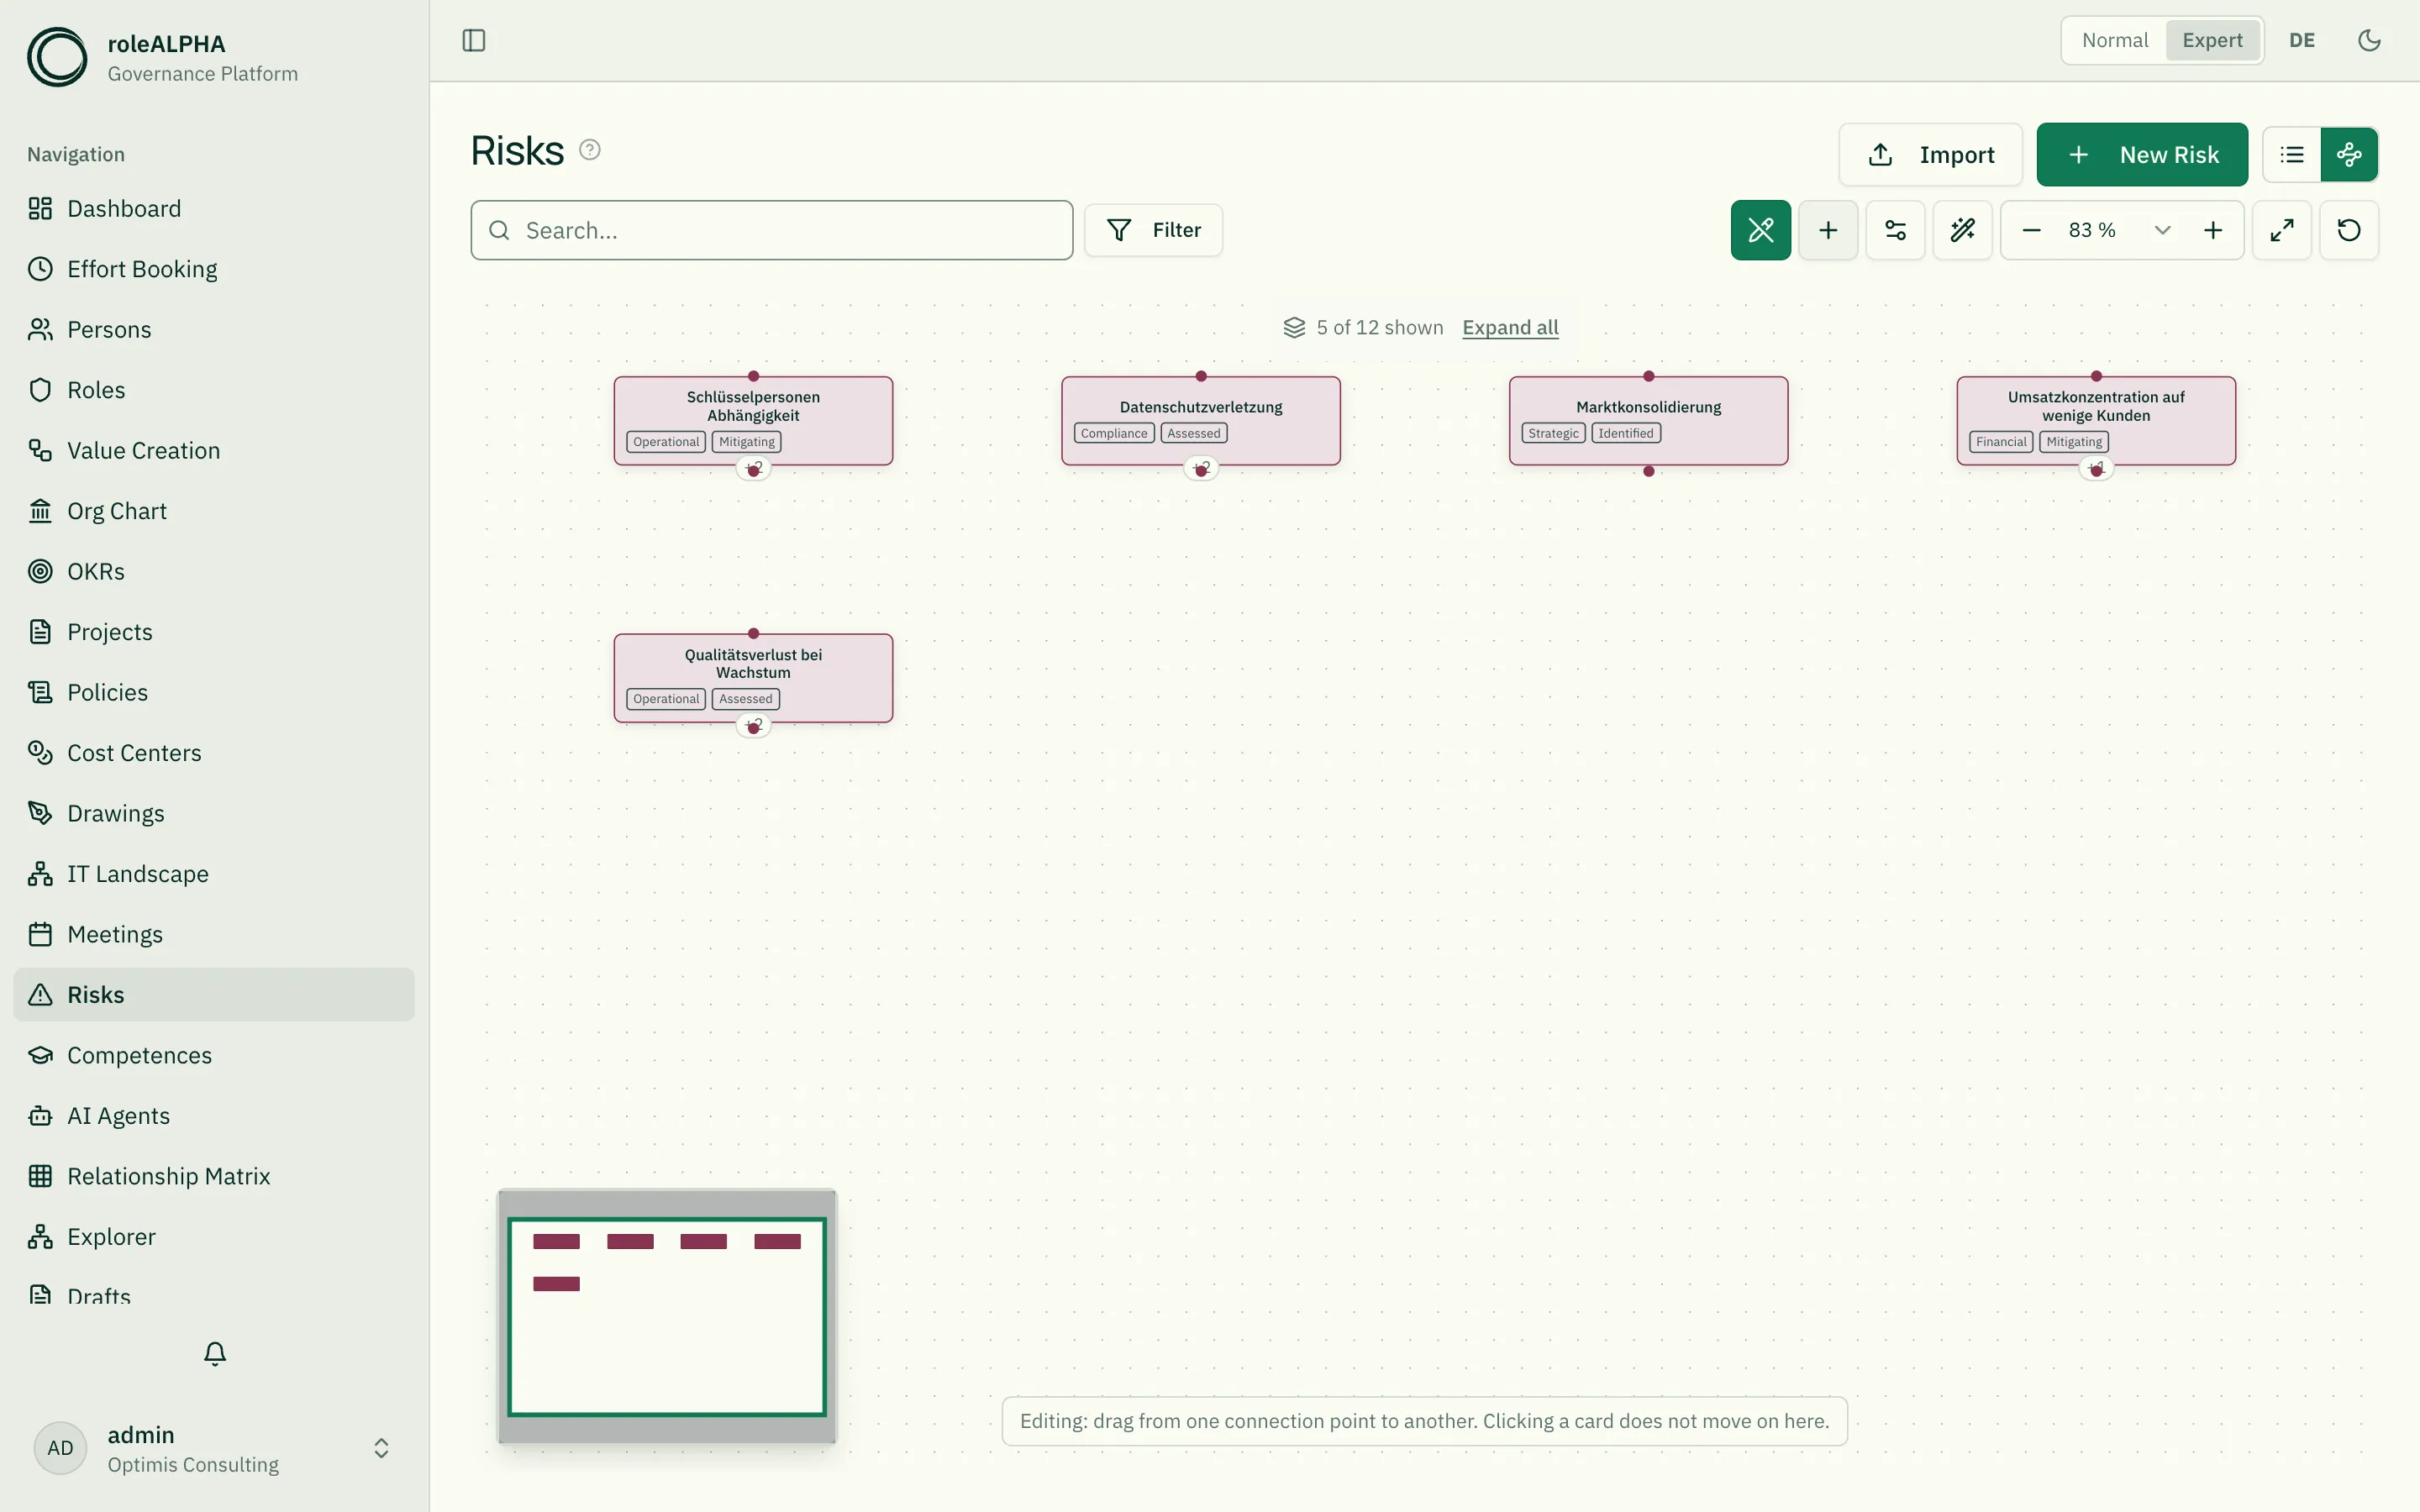Click the add node plus icon

tap(1828, 230)
